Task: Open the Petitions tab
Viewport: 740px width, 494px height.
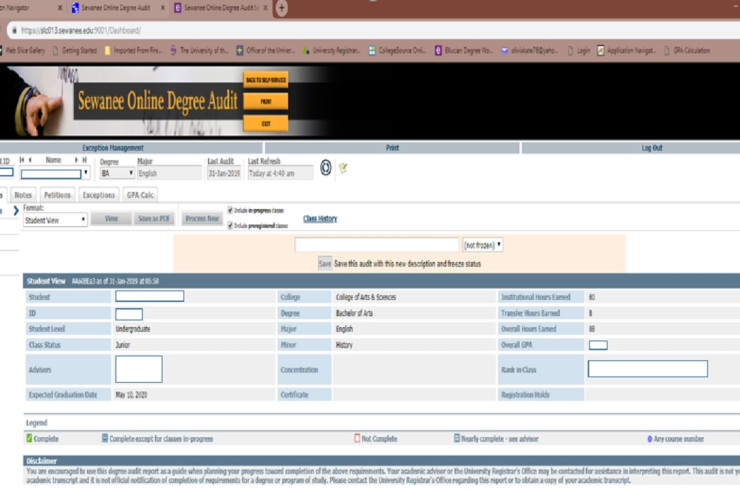Action: pos(57,195)
